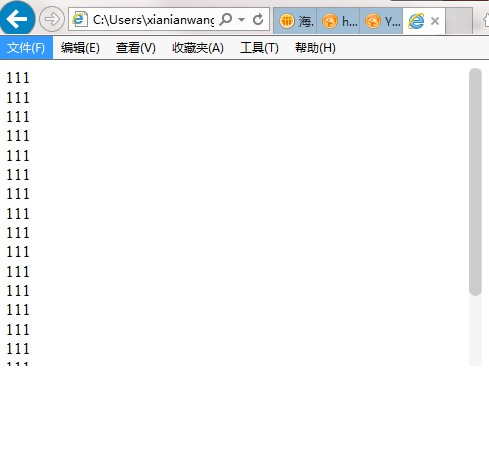Open the 收藏夹(A) menu
This screenshot has height=449, width=489.
(x=198, y=48)
